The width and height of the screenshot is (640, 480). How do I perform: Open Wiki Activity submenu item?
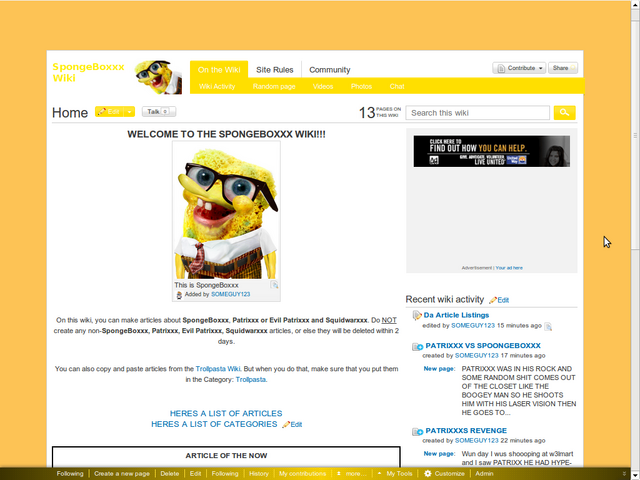[217, 87]
